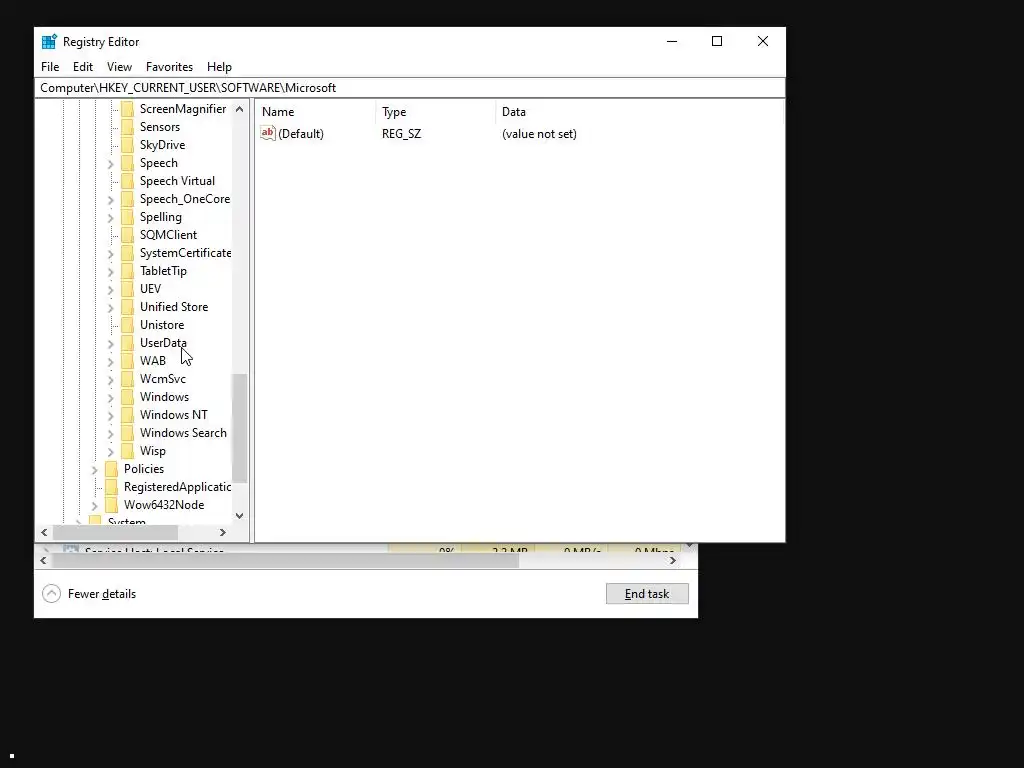Select the WcmSvc key label
Image resolution: width=1024 pixels, height=768 pixels.
pyautogui.click(x=163, y=379)
